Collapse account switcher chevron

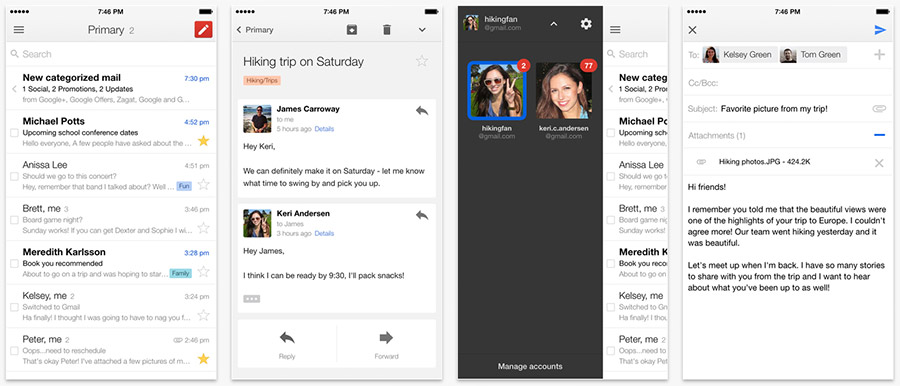coord(553,24)
